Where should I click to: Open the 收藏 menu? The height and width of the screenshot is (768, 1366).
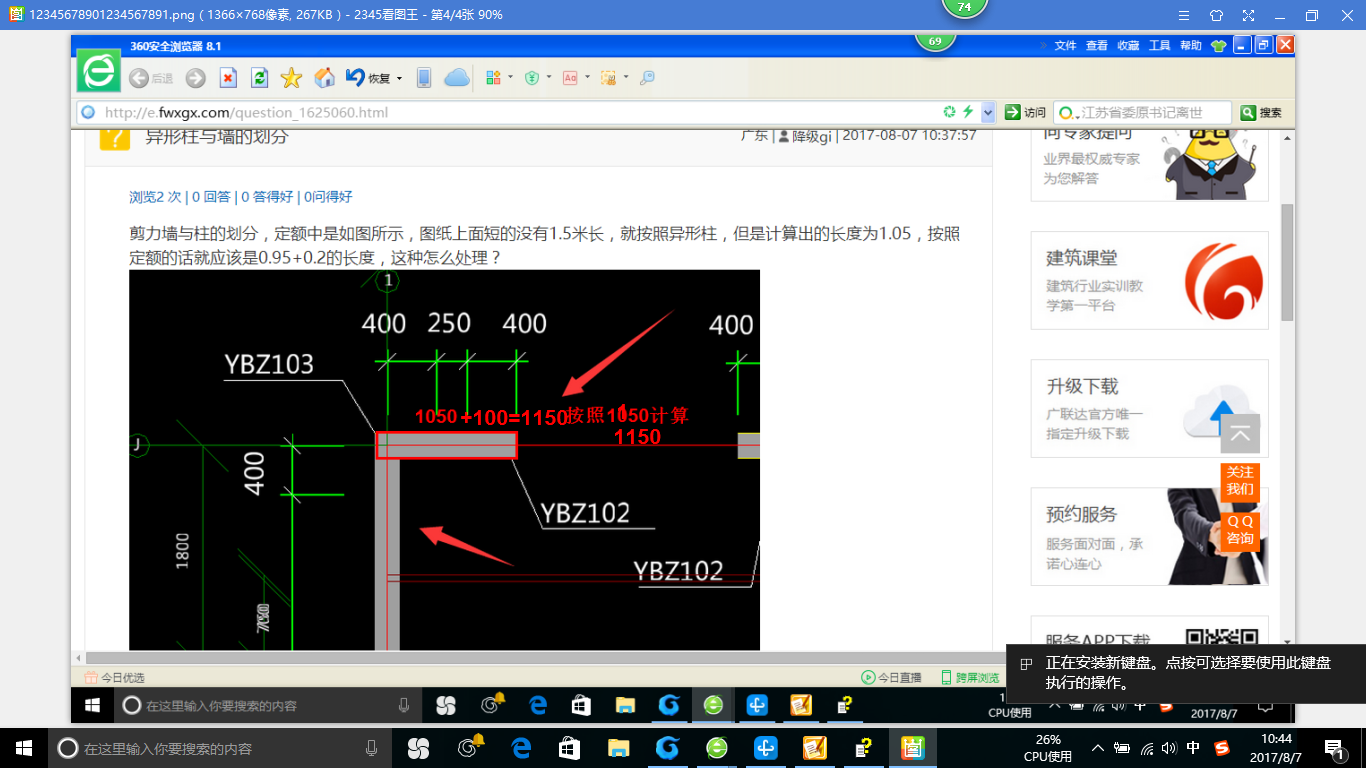[1128, 45]
